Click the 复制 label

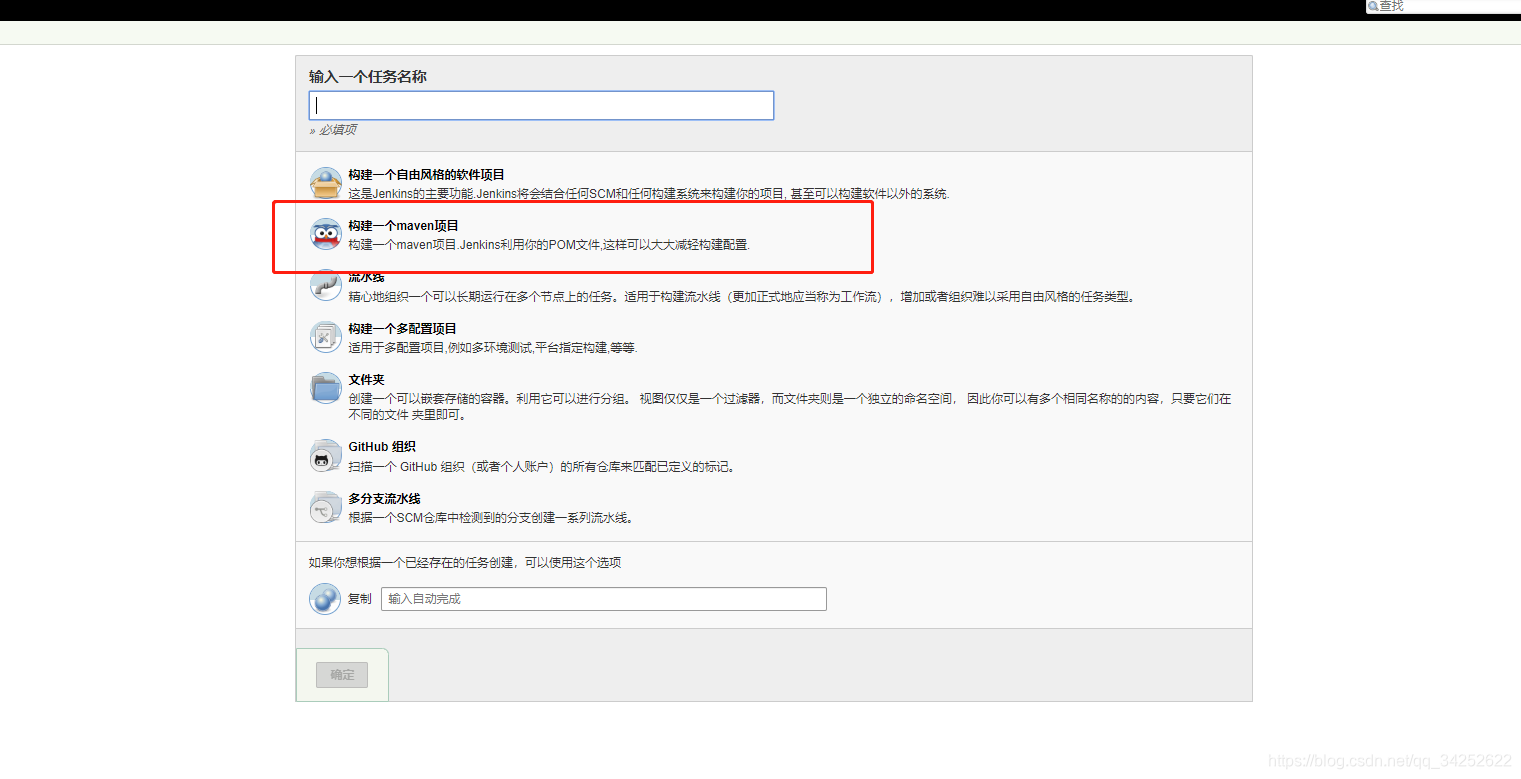[x=359, y=599]
